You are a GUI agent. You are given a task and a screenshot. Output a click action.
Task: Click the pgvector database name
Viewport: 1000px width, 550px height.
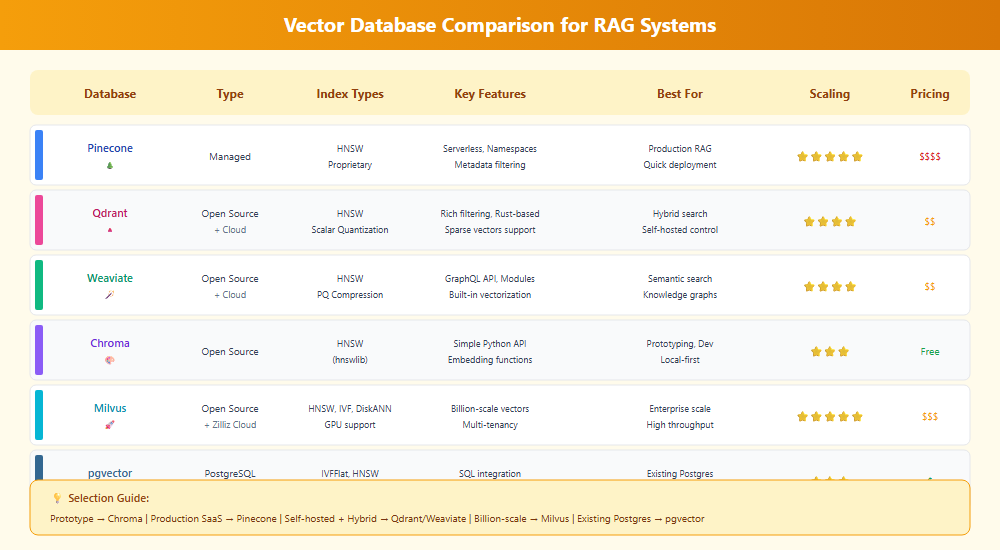coord(110,473)
